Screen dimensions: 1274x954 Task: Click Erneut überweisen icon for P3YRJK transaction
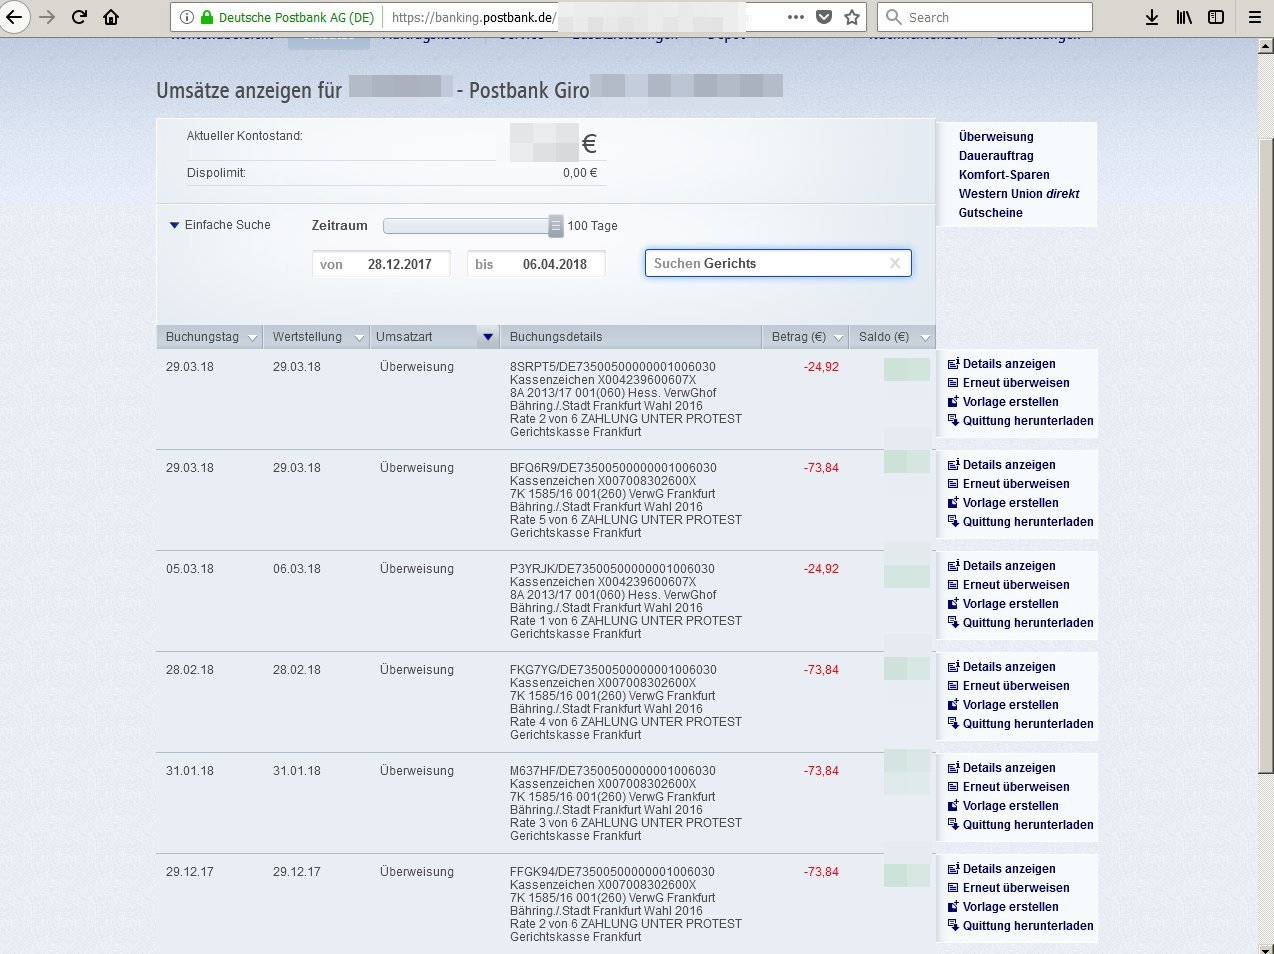click(x=953, y=585)
